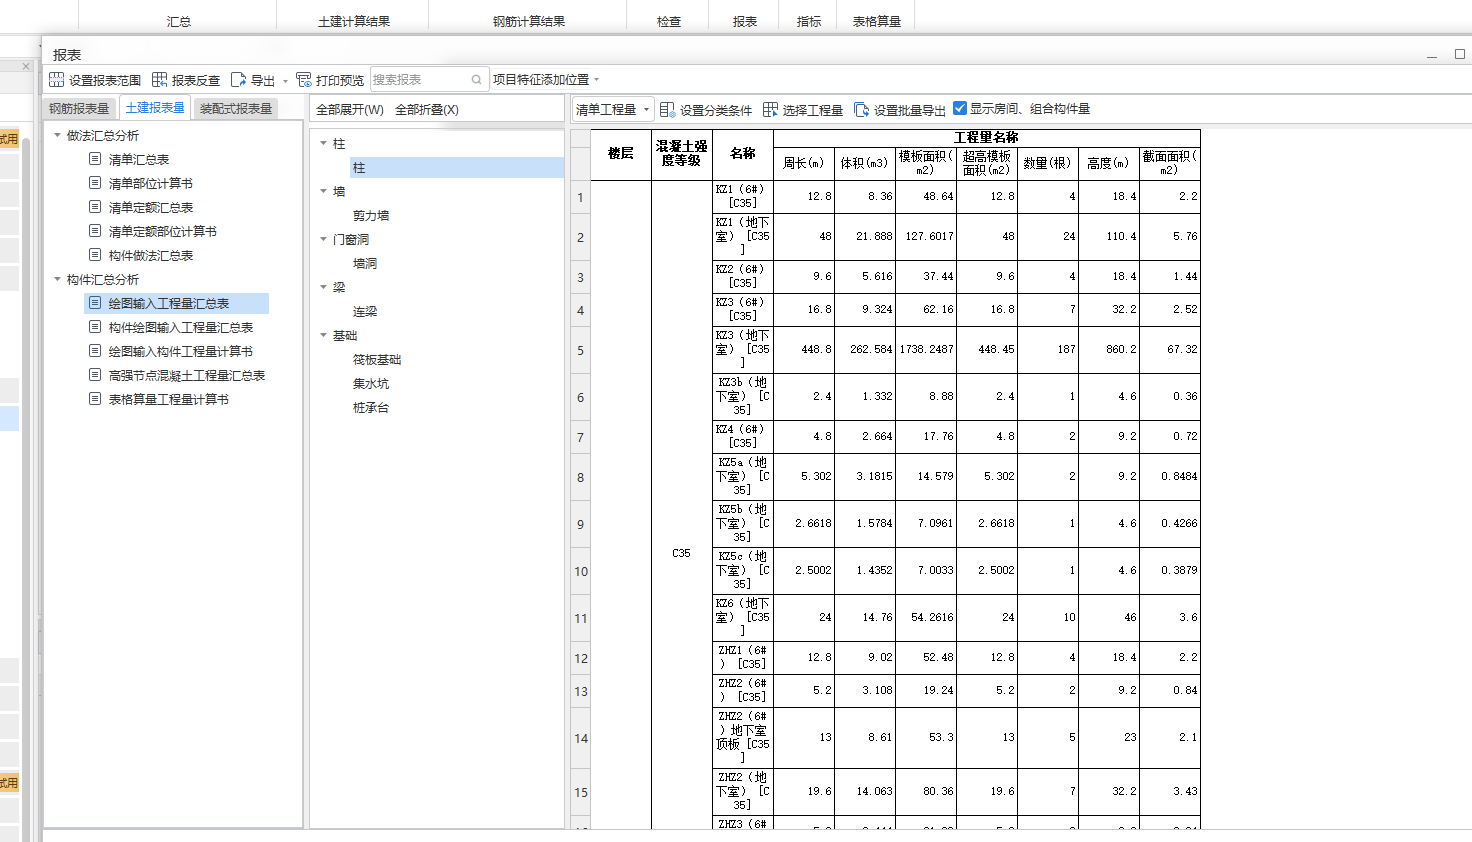This screenshot has width=1472, height=842.
Task: Click the 周长(m) column header
Action: pos(804,163)
